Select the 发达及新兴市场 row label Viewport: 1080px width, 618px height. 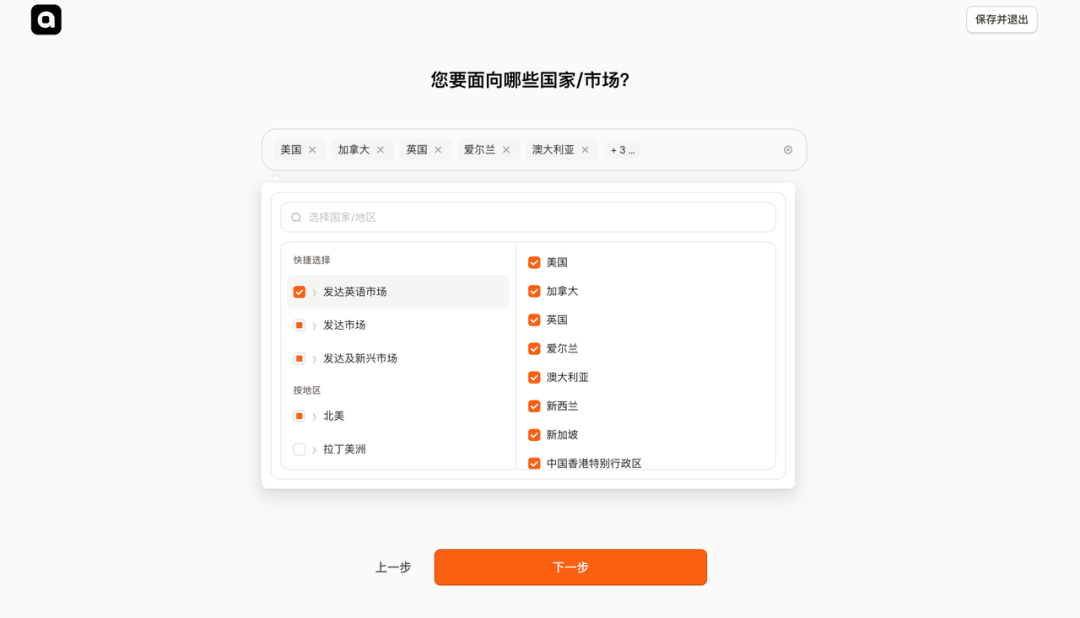[x=360, y=358]
